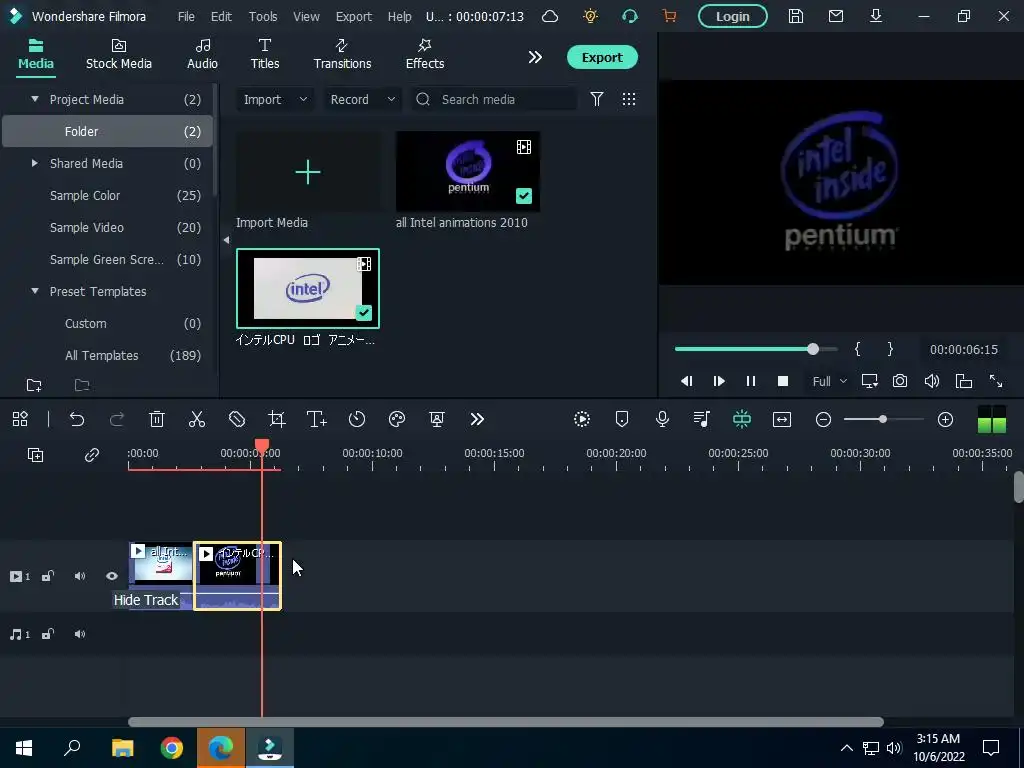Add a new folder in media panel

pyautogui.click(x=34, y=385)
